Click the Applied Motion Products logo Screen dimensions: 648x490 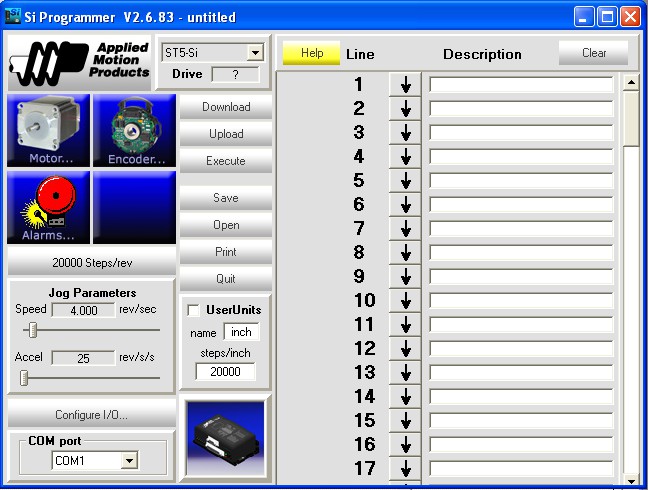point(79,63)
